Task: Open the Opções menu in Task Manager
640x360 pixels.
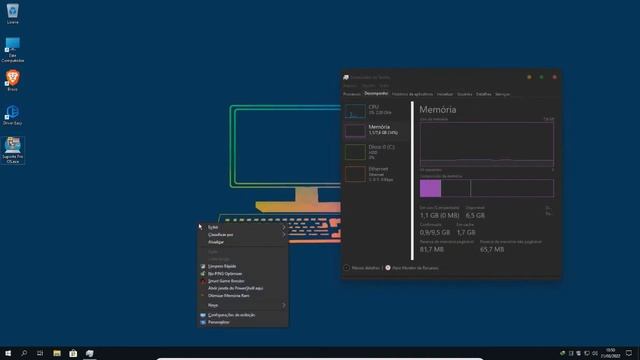Action: tap(369, 86)
